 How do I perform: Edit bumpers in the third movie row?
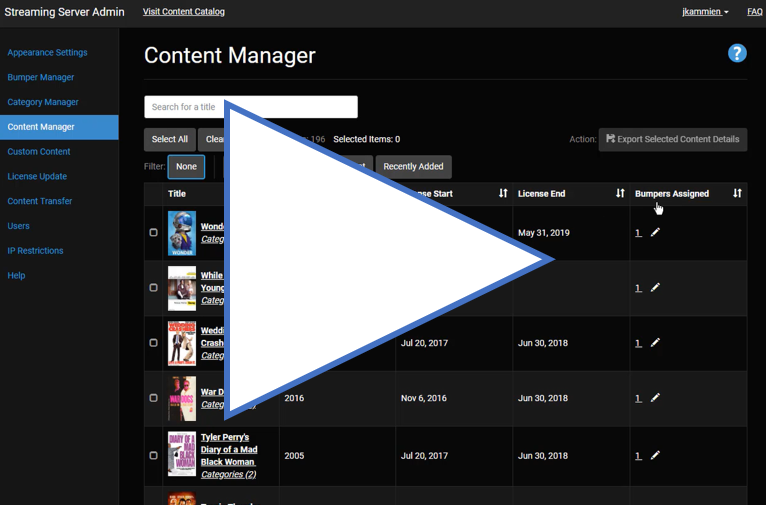655,342
